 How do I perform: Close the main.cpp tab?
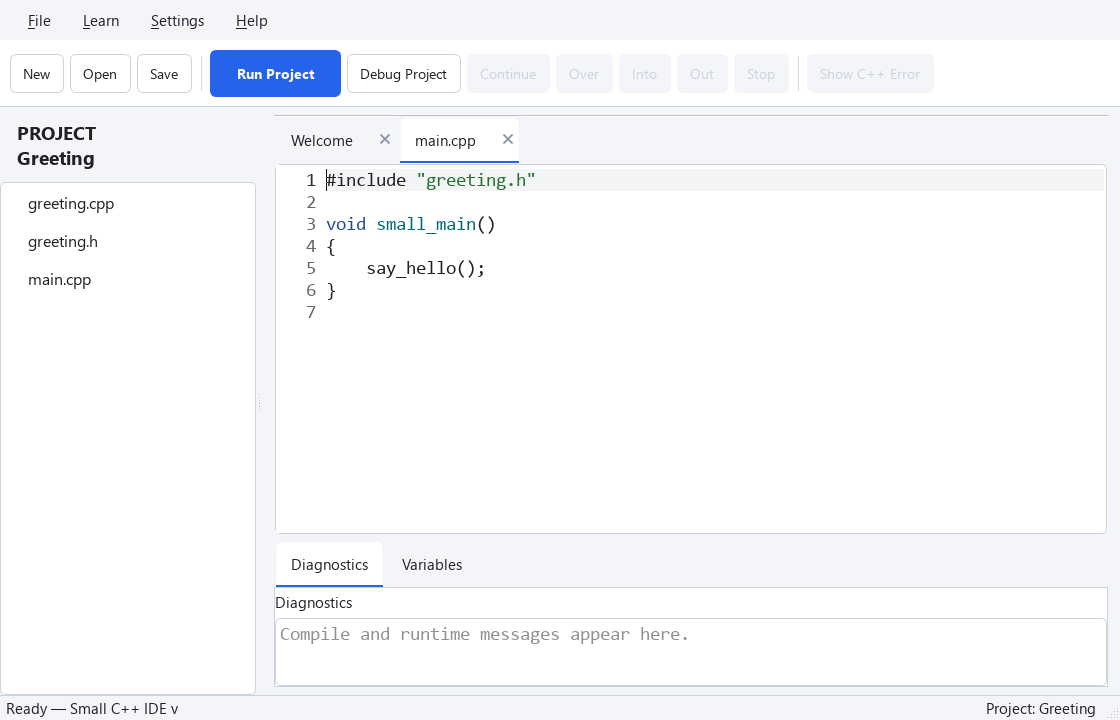coord(508,139)
